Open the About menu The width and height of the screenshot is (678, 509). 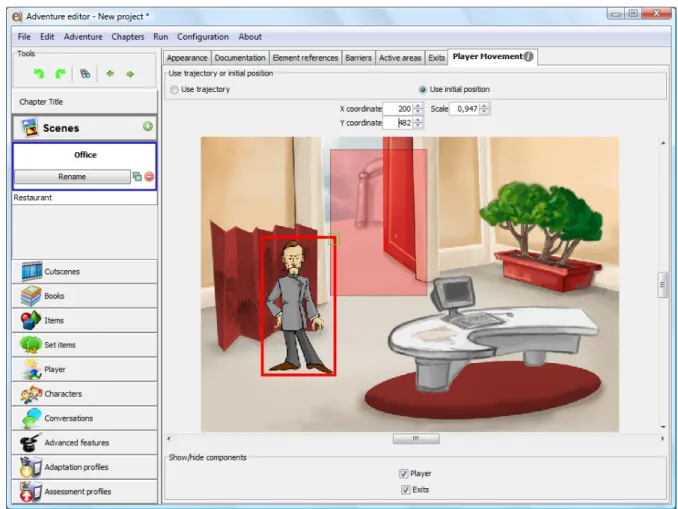click(250, 37)
